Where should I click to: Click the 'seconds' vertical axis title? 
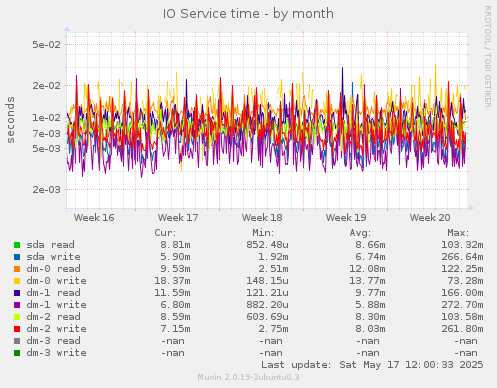[11, 120]
